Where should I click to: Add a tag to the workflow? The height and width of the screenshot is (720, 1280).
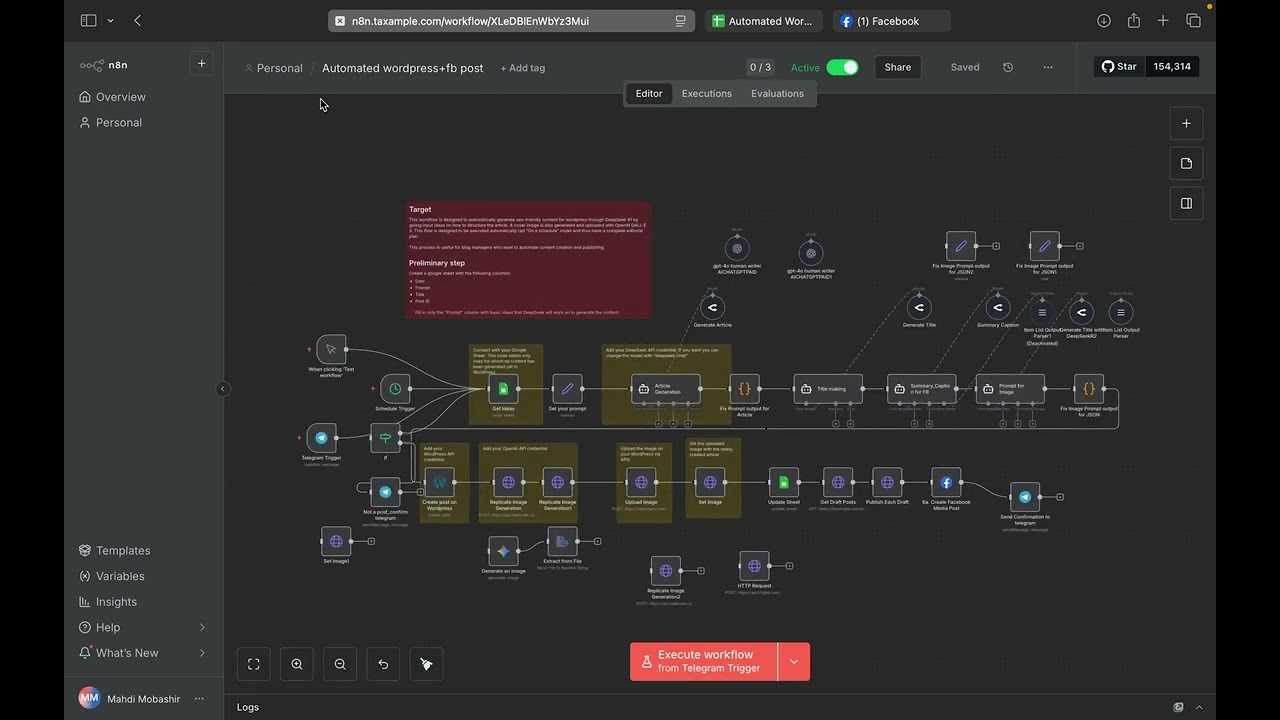coord(522,68)
